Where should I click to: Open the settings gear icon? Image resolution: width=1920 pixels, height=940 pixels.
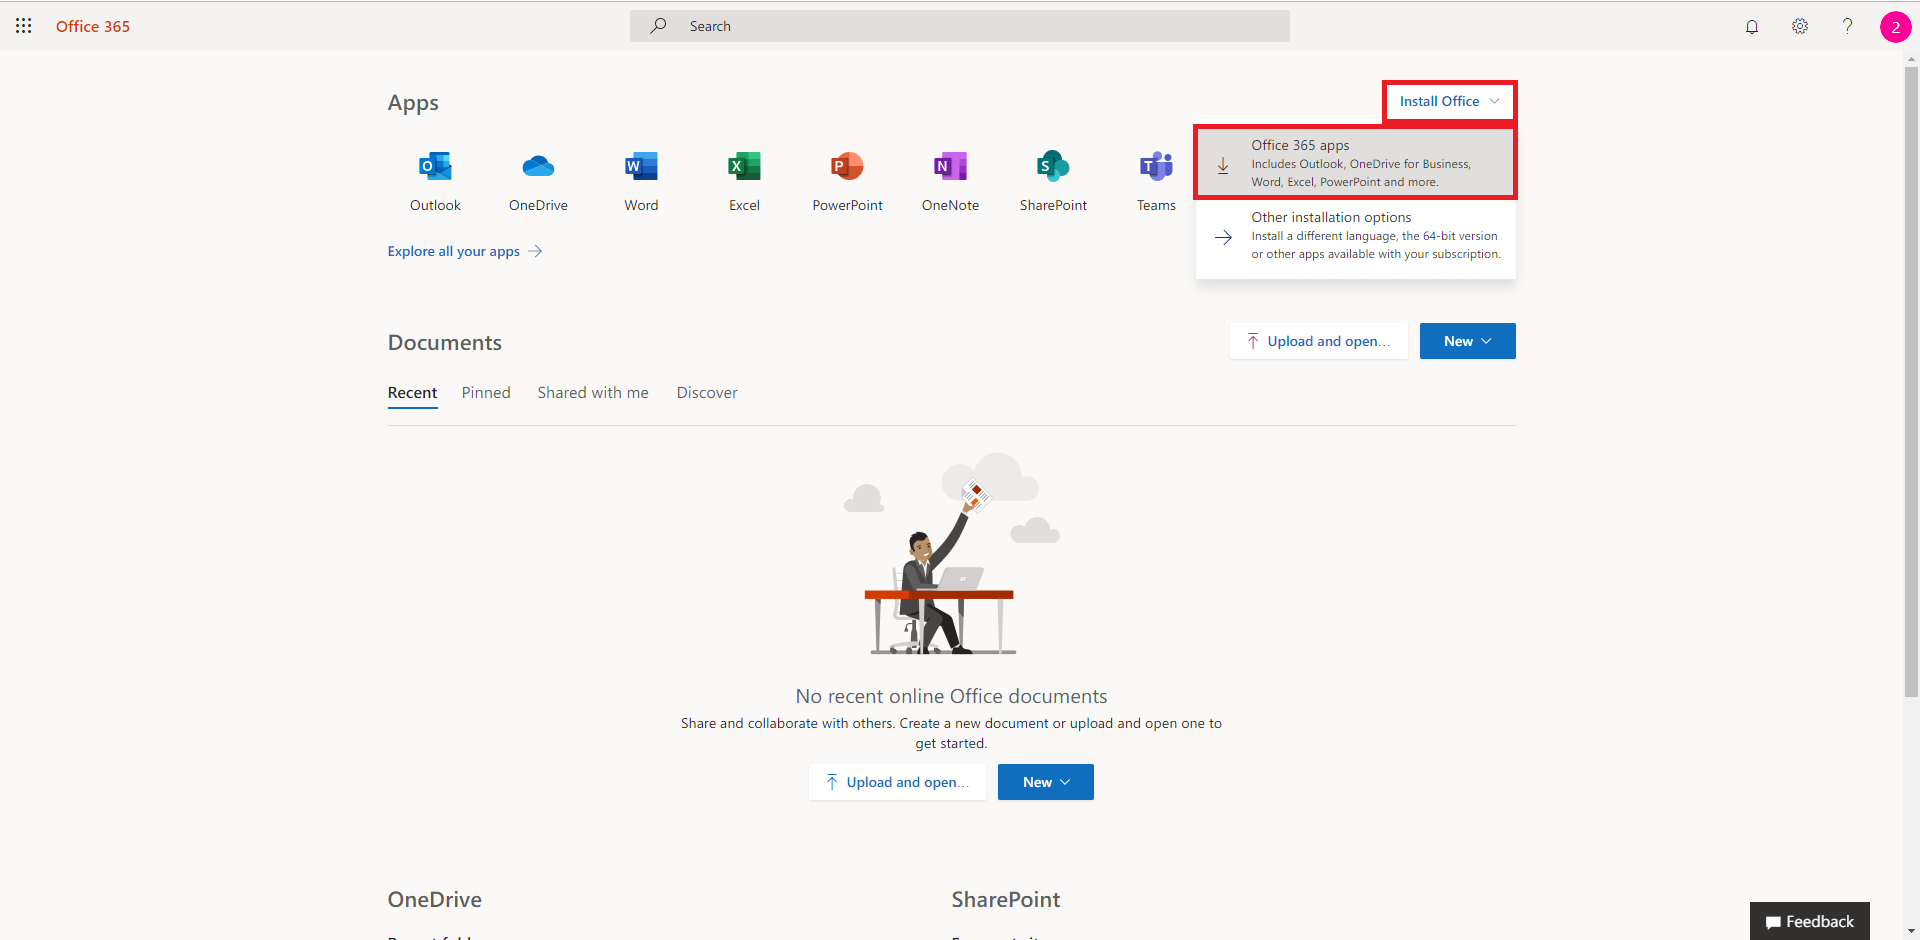(x=1800, y=26)
